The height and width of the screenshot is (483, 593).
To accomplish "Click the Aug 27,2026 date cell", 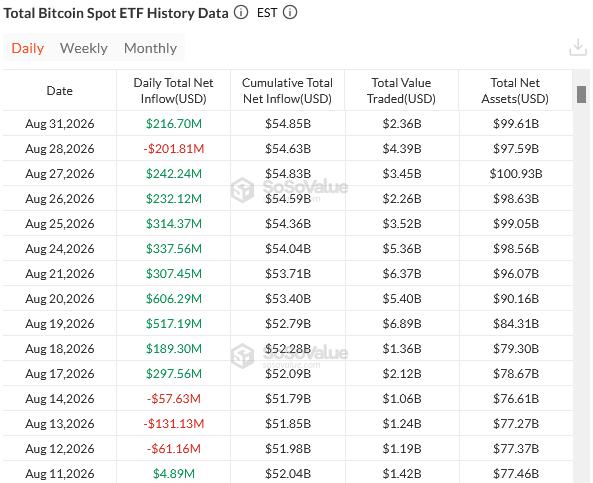I will [60, 174].
